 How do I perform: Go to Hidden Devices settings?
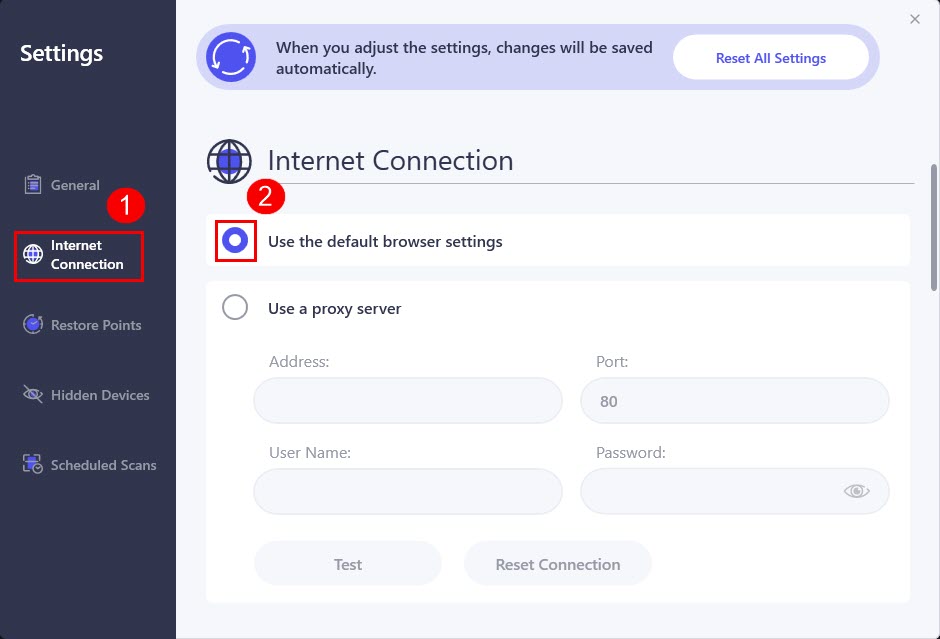[x=100, y=395]
